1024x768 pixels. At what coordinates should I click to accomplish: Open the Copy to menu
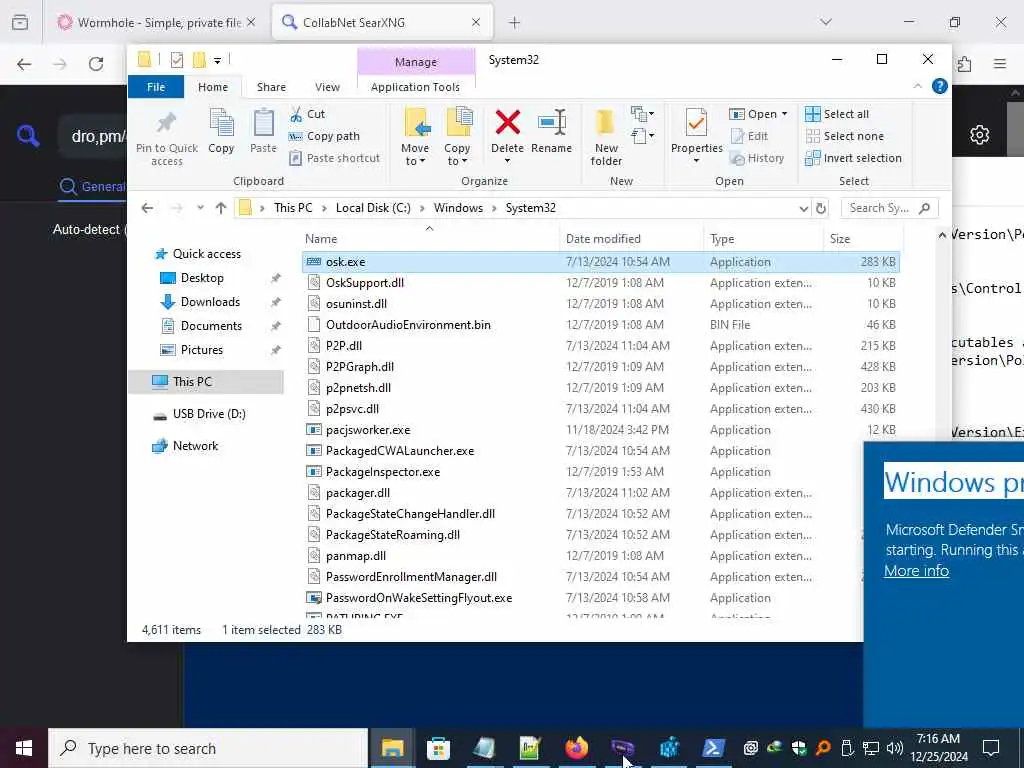point(457,136)
